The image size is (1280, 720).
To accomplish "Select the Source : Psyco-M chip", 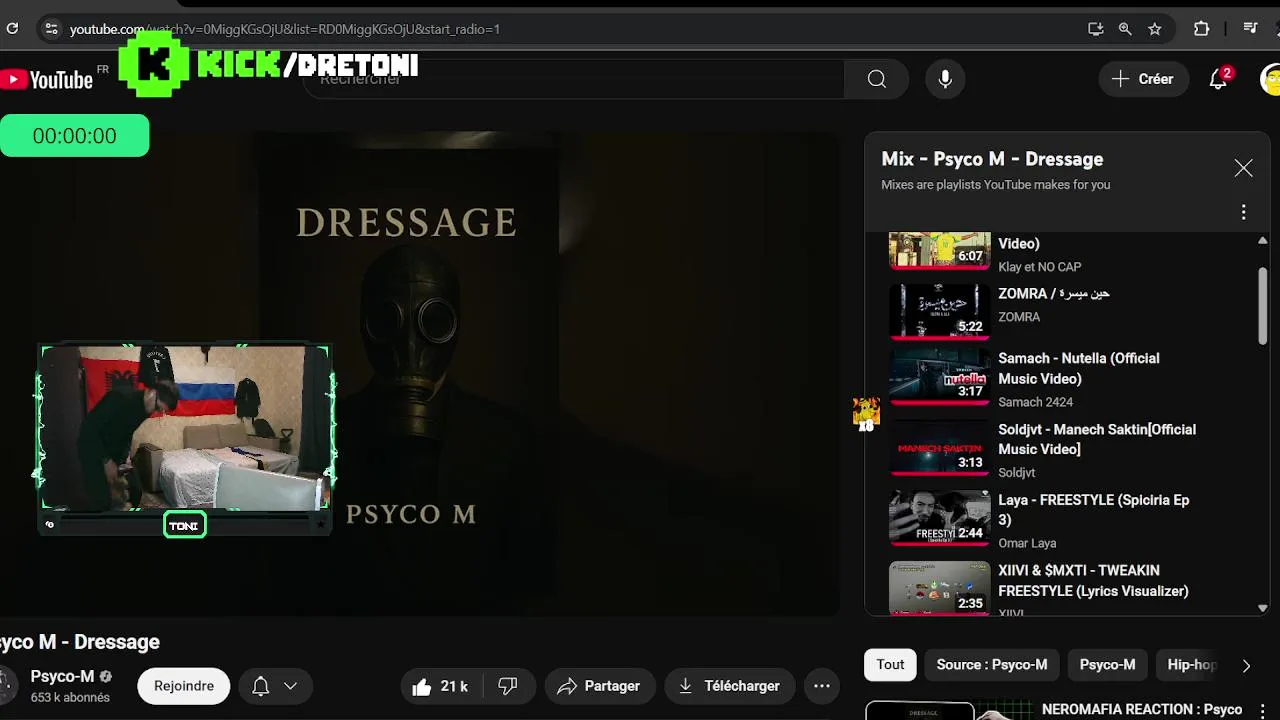I will pyautogui.click(x=992, y=664).
